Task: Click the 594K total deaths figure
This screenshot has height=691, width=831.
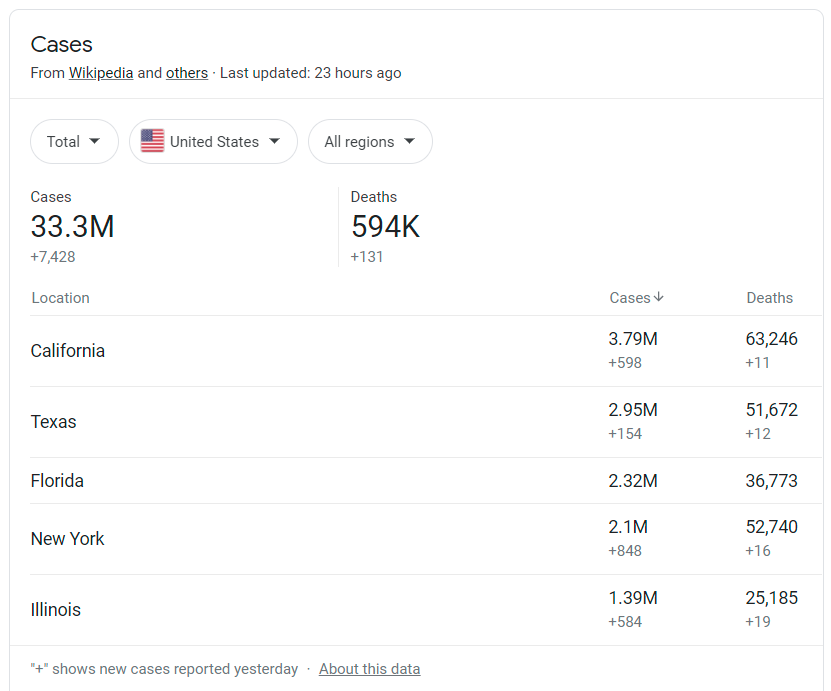Action: click(385, 227)
